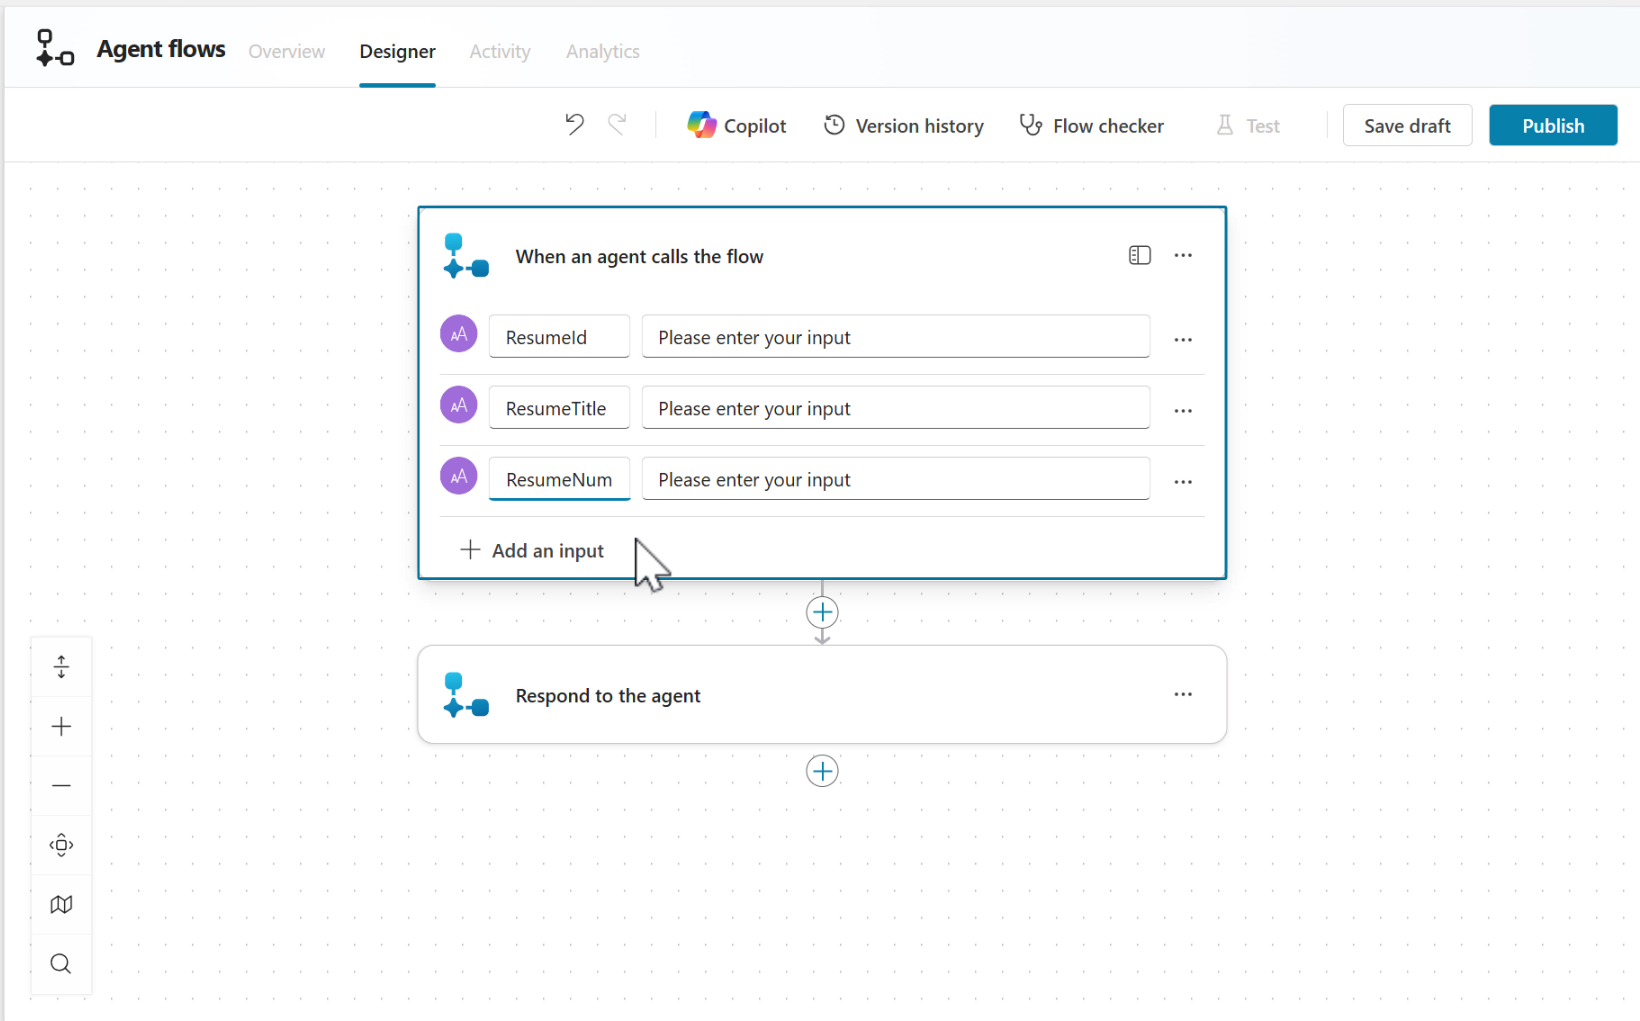This screenshot has height=1021, width=1640.
Task: Open the ResumeTitle input options menu
Action: pyautogui.click(x=1183, y=411)
